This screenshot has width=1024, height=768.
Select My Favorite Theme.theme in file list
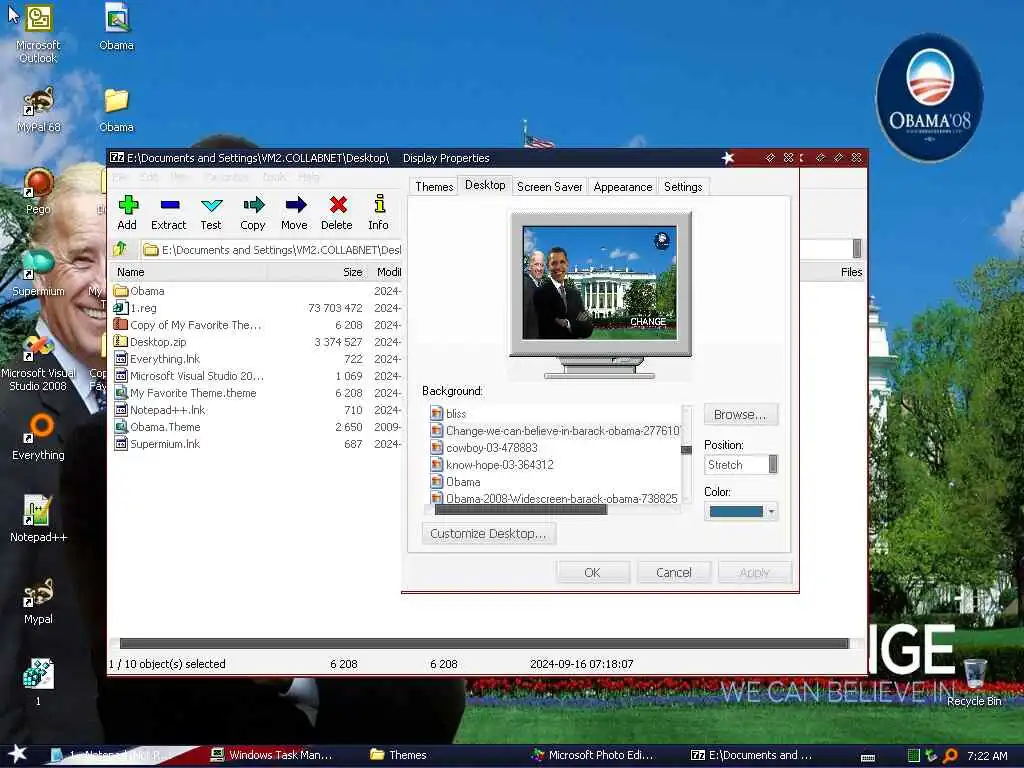click(x=257, y=393)
